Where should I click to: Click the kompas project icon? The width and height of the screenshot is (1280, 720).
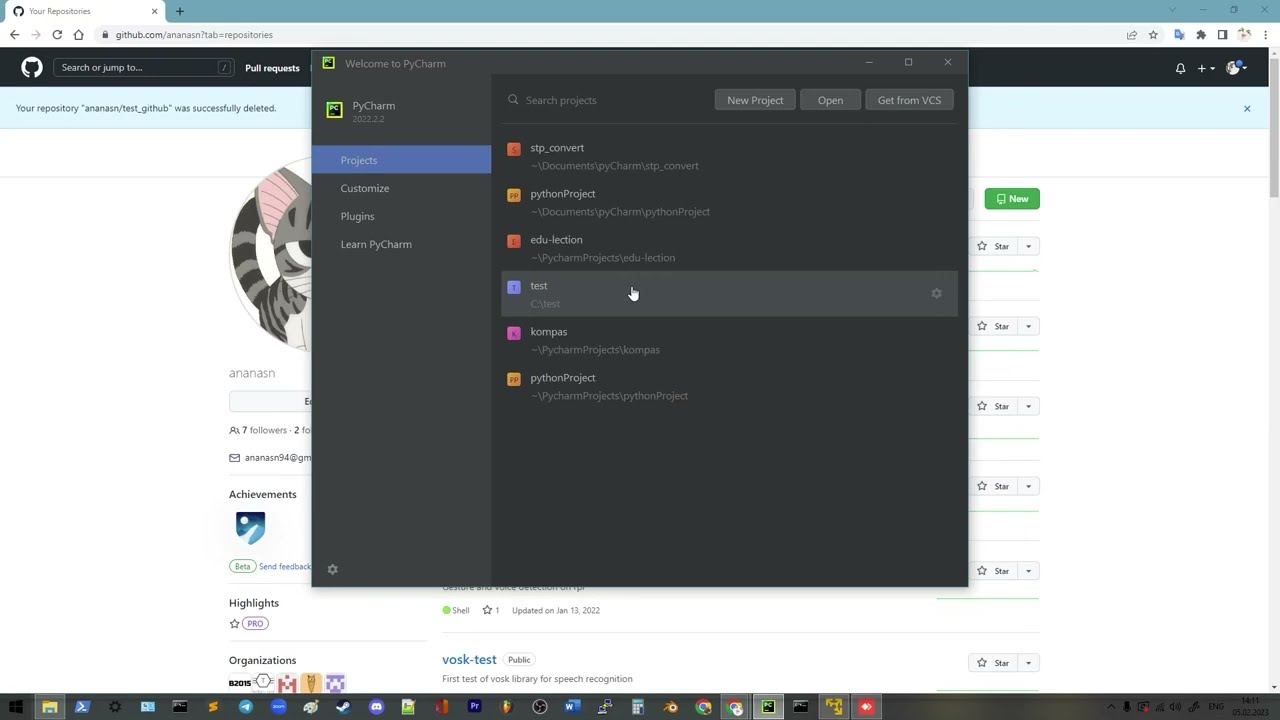tap(514, 333)
